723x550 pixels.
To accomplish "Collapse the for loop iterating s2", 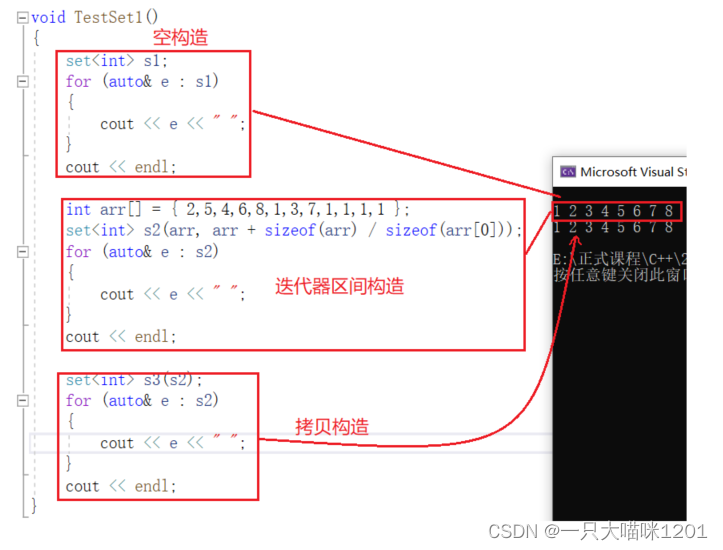I will 22,252.
